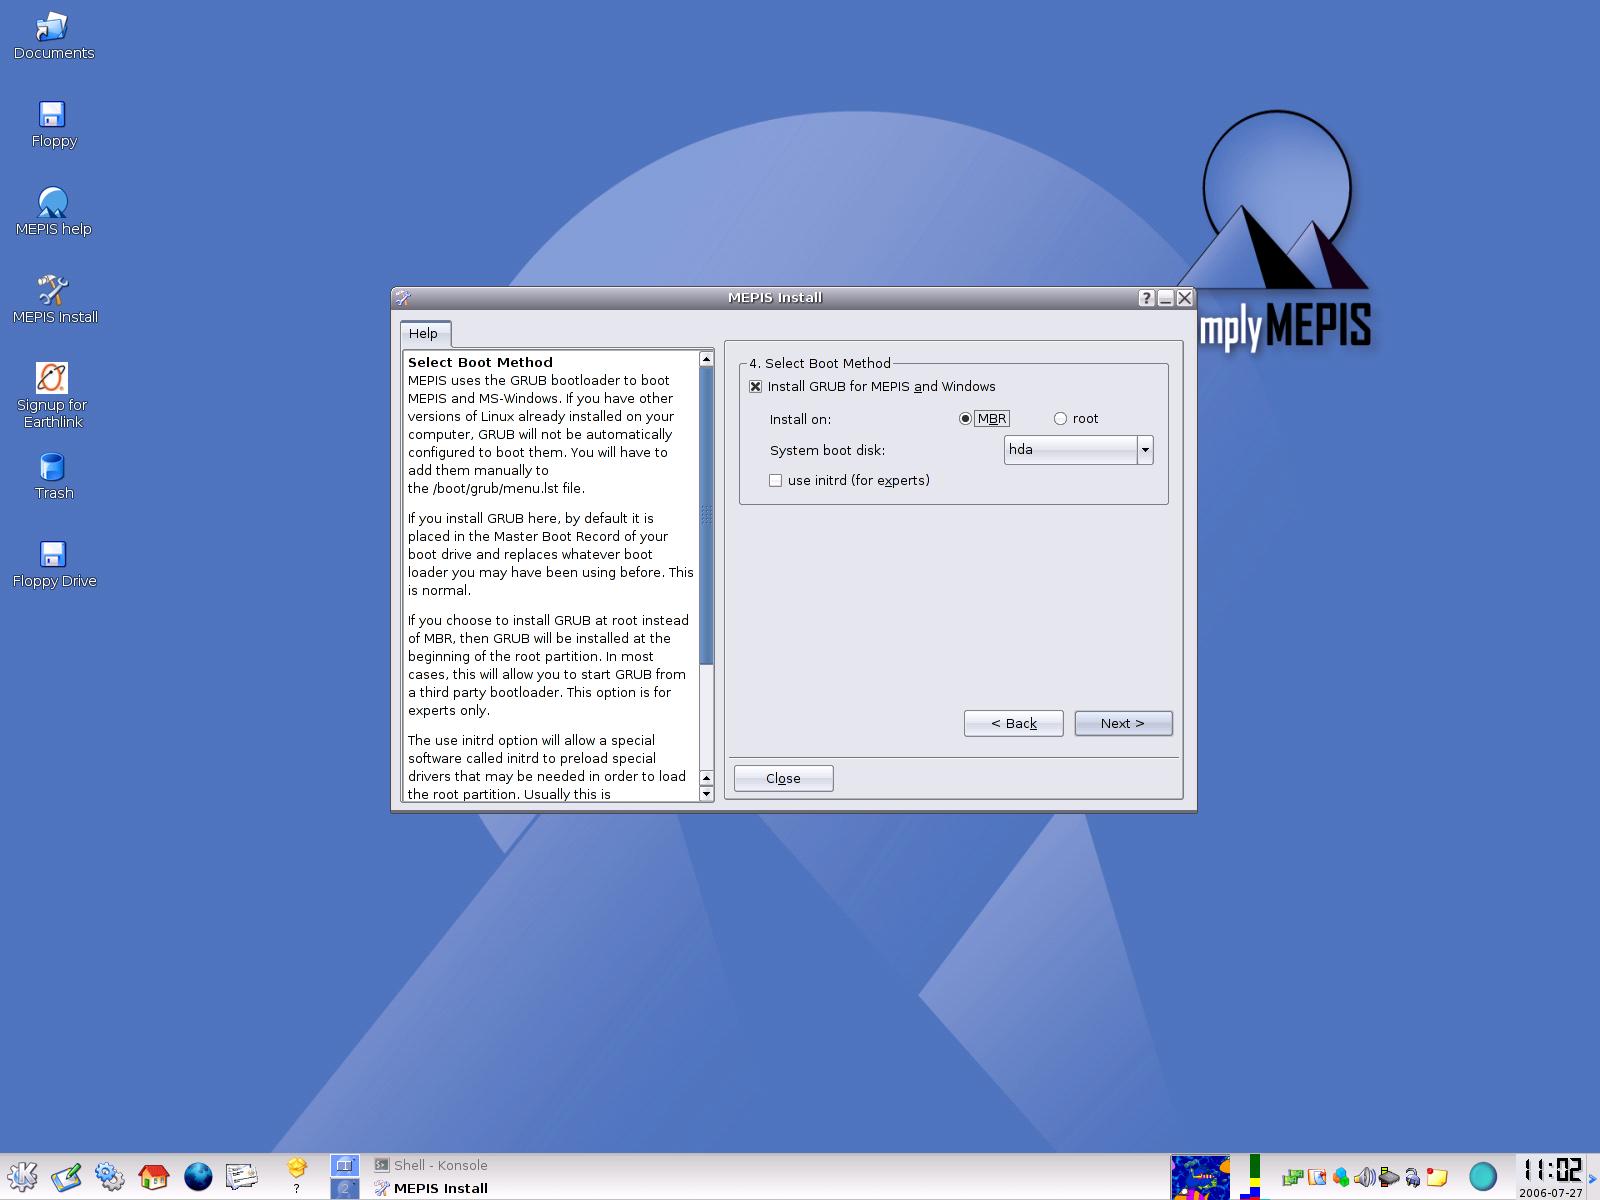This screenshot has height=1200, width=1600.
Task: Open the KDE K menu
Action: coord(22,1176)
